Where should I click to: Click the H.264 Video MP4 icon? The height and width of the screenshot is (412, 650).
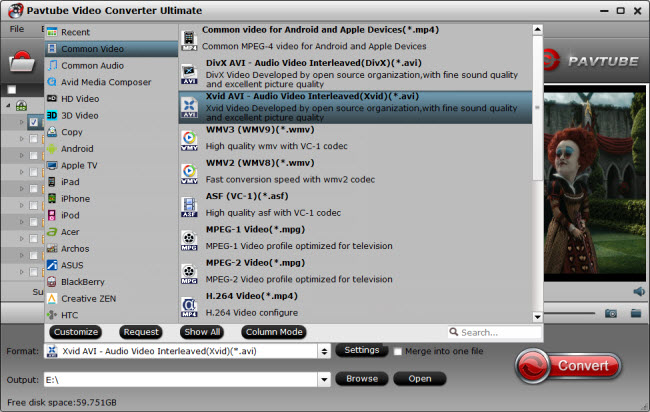tap(189, 307)
